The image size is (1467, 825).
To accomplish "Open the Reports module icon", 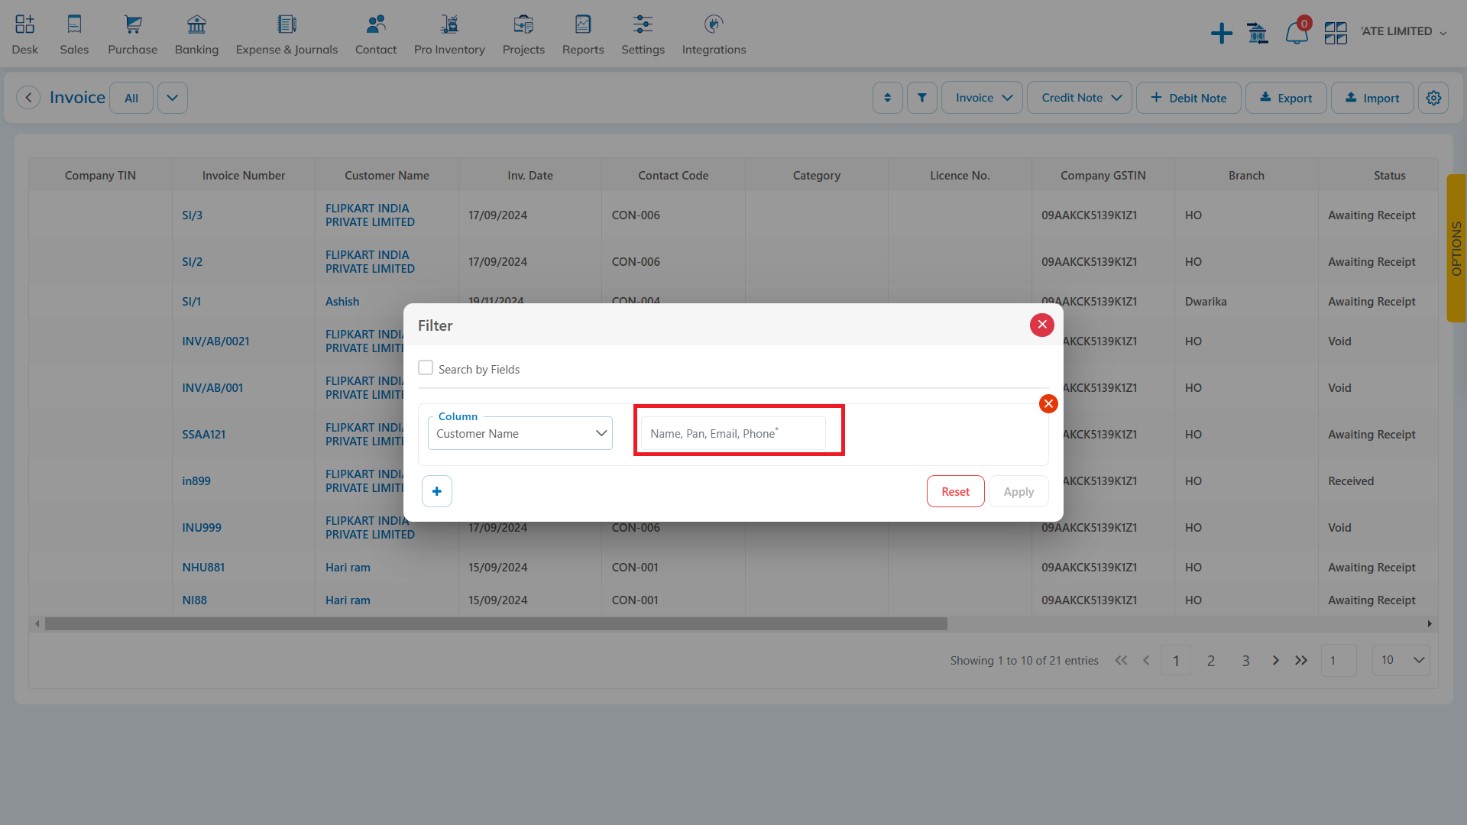I will (x=583, y=33).
